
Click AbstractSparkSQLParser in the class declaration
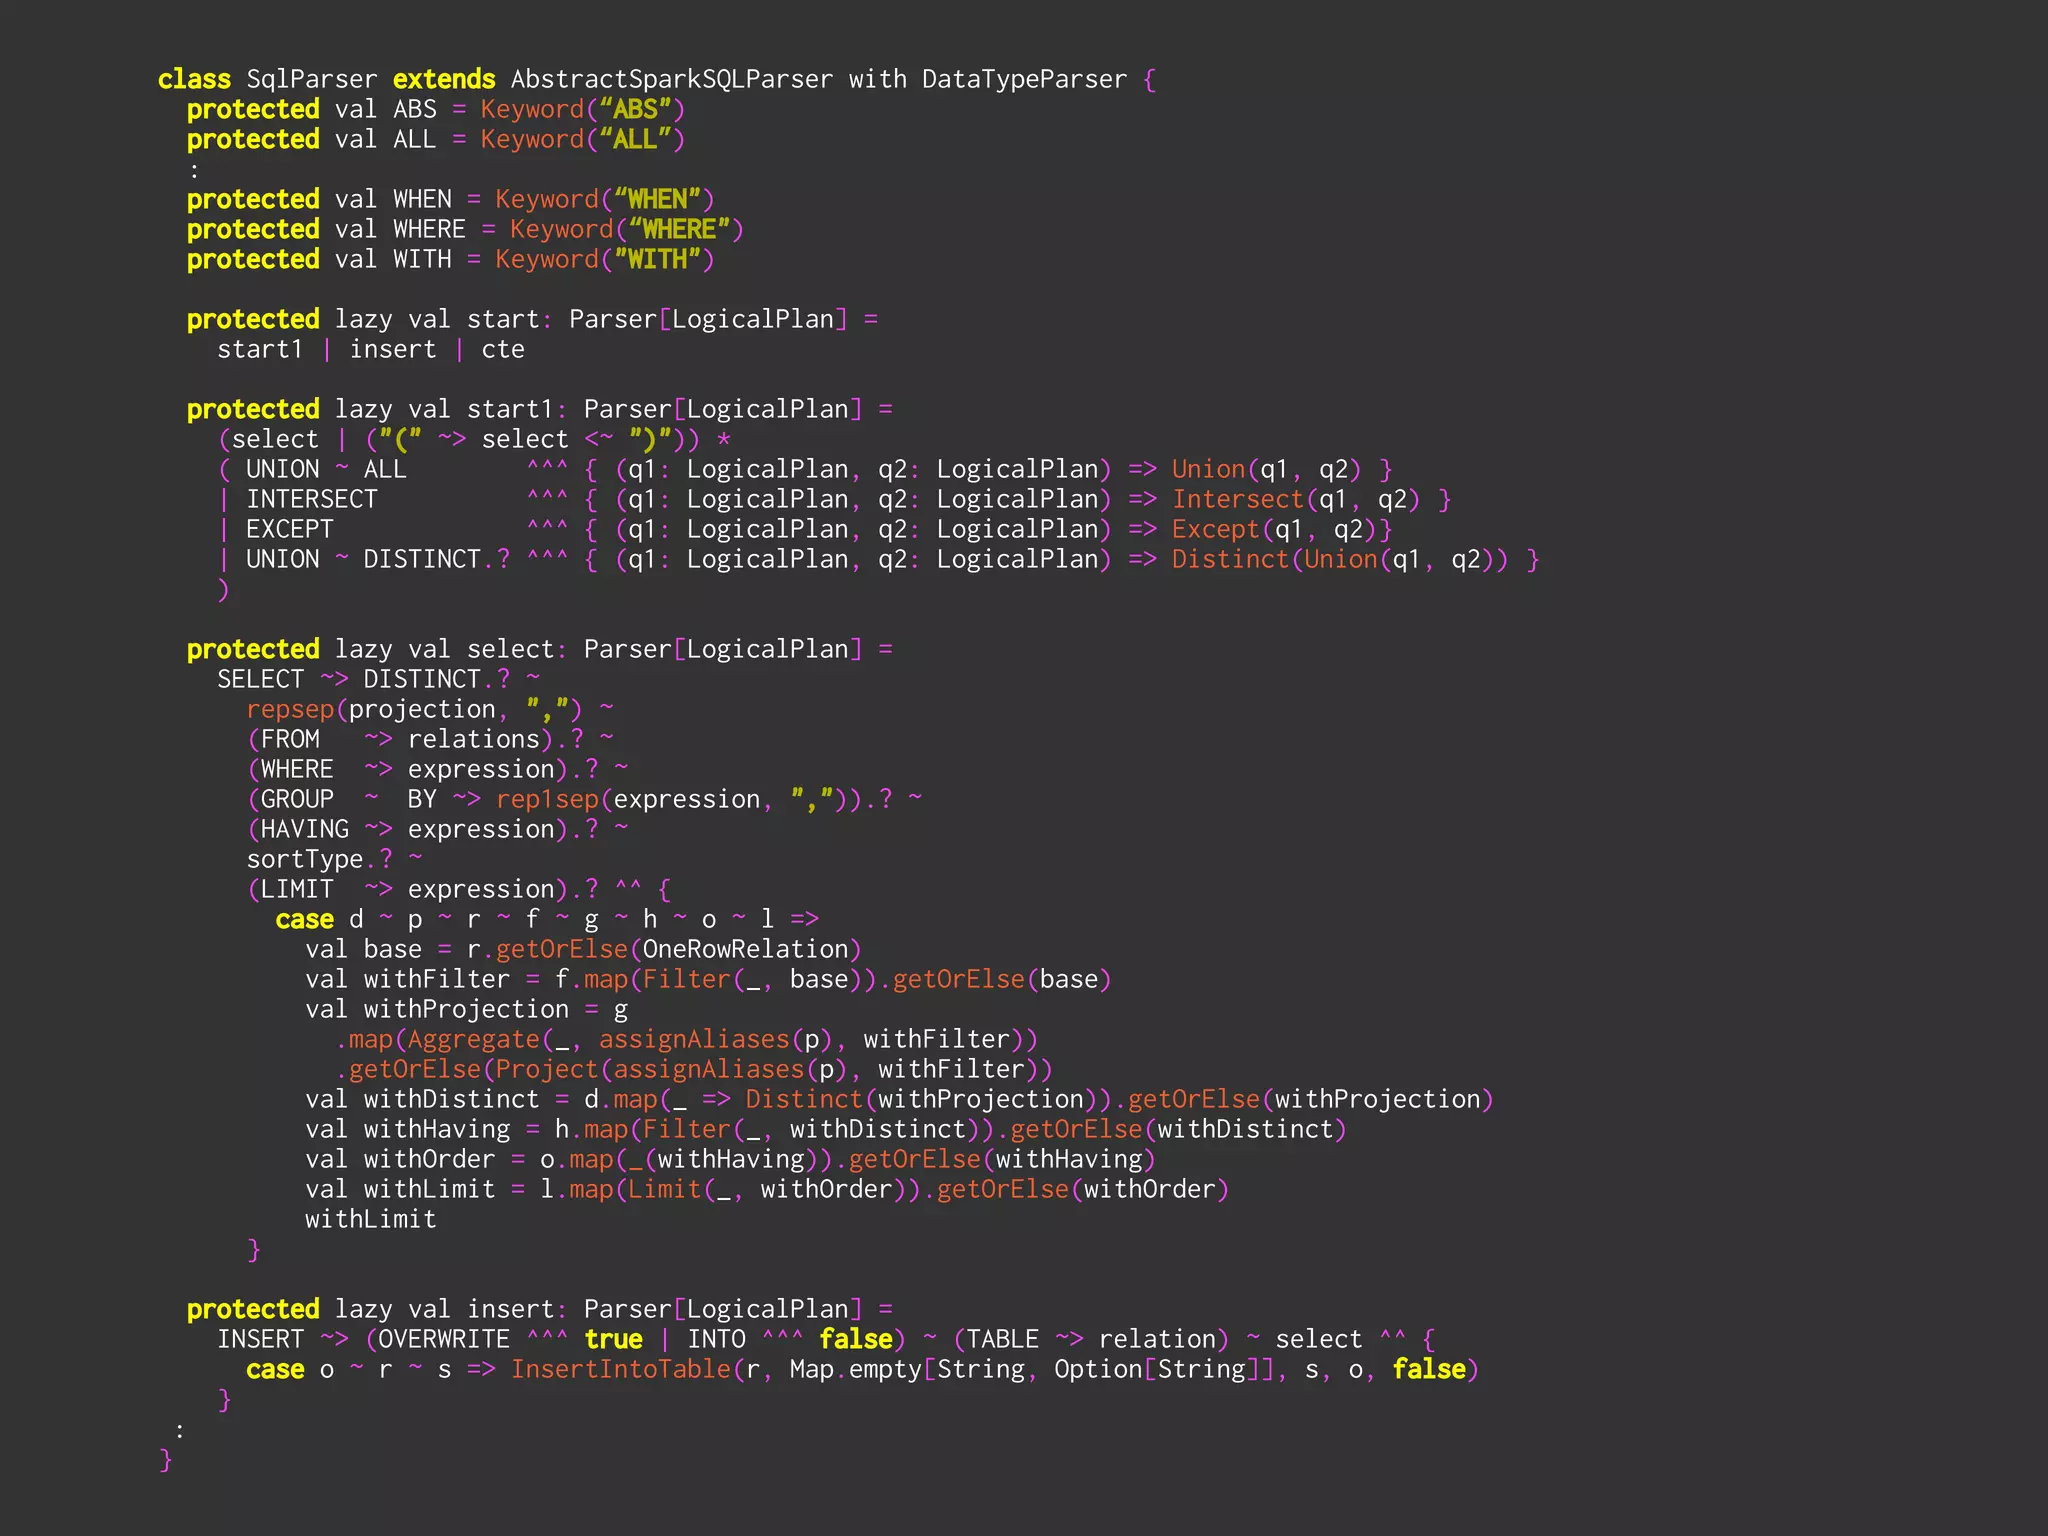point(671,79)
